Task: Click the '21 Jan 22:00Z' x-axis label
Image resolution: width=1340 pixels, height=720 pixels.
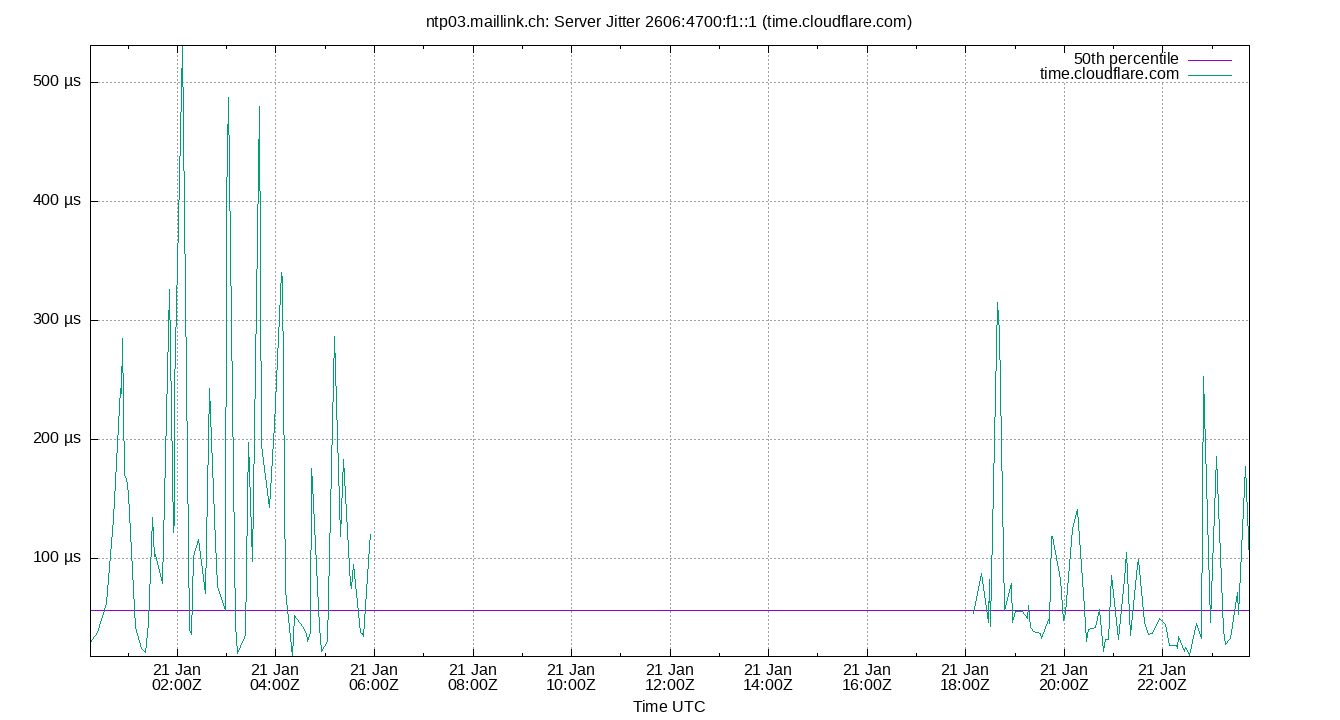Action: pyautogui.click(x=1161, y=677)
